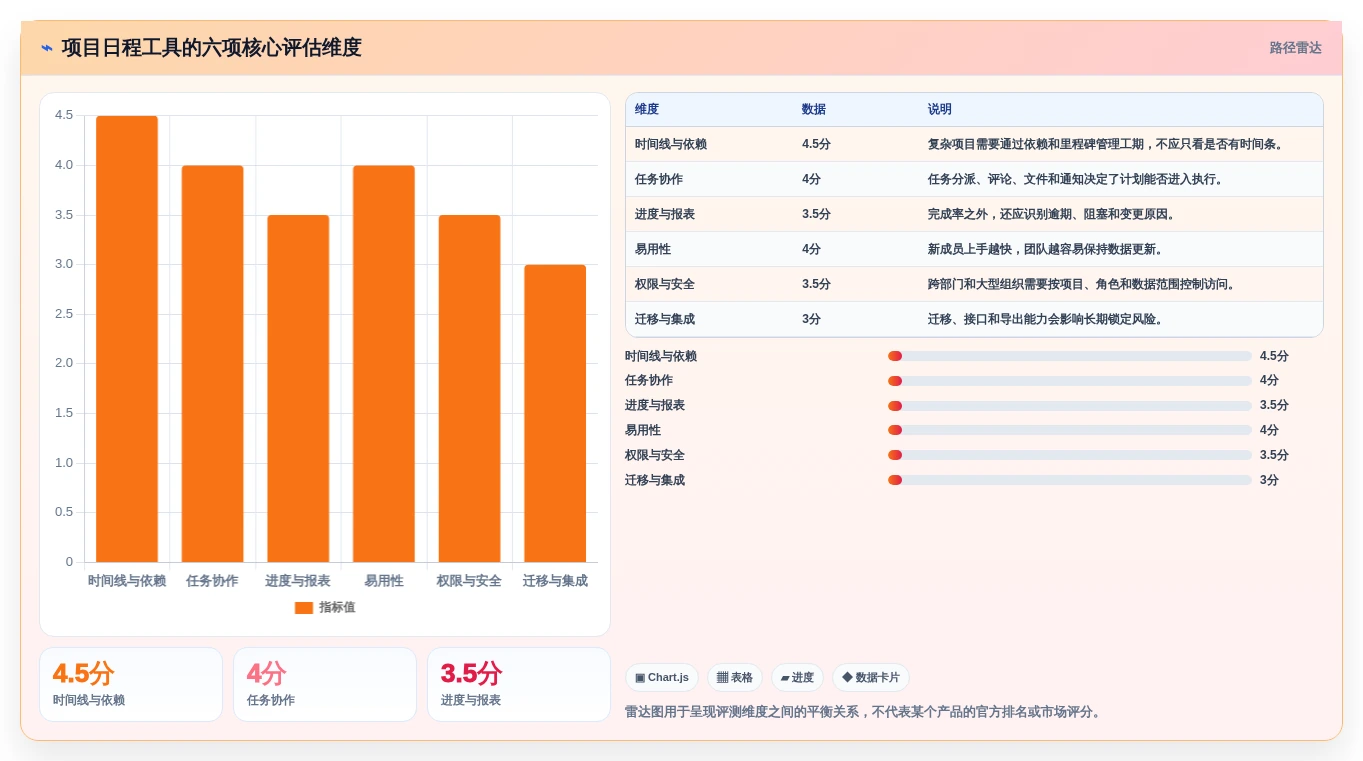Click the 表格 tag chip
The height and width of the screenshot is (761, 1363).
(x=735, y=678)
